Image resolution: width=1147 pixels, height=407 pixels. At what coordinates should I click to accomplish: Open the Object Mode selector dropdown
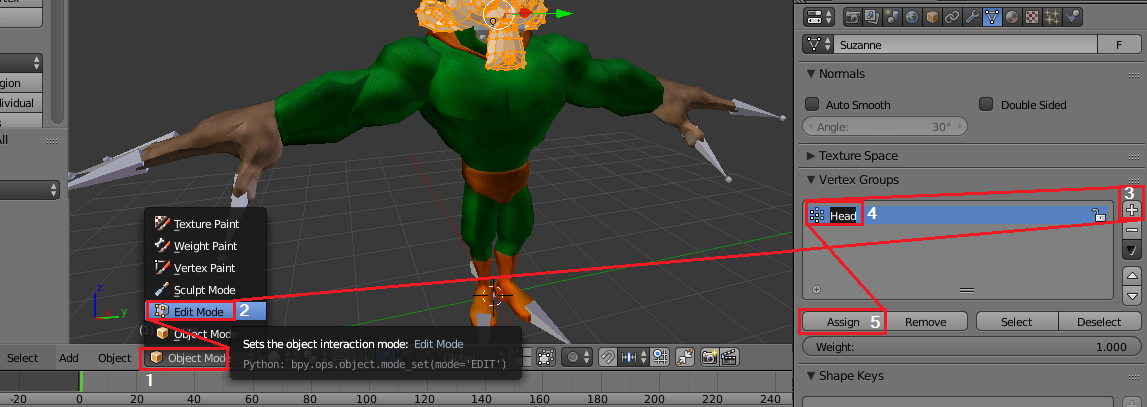point(186,358)
